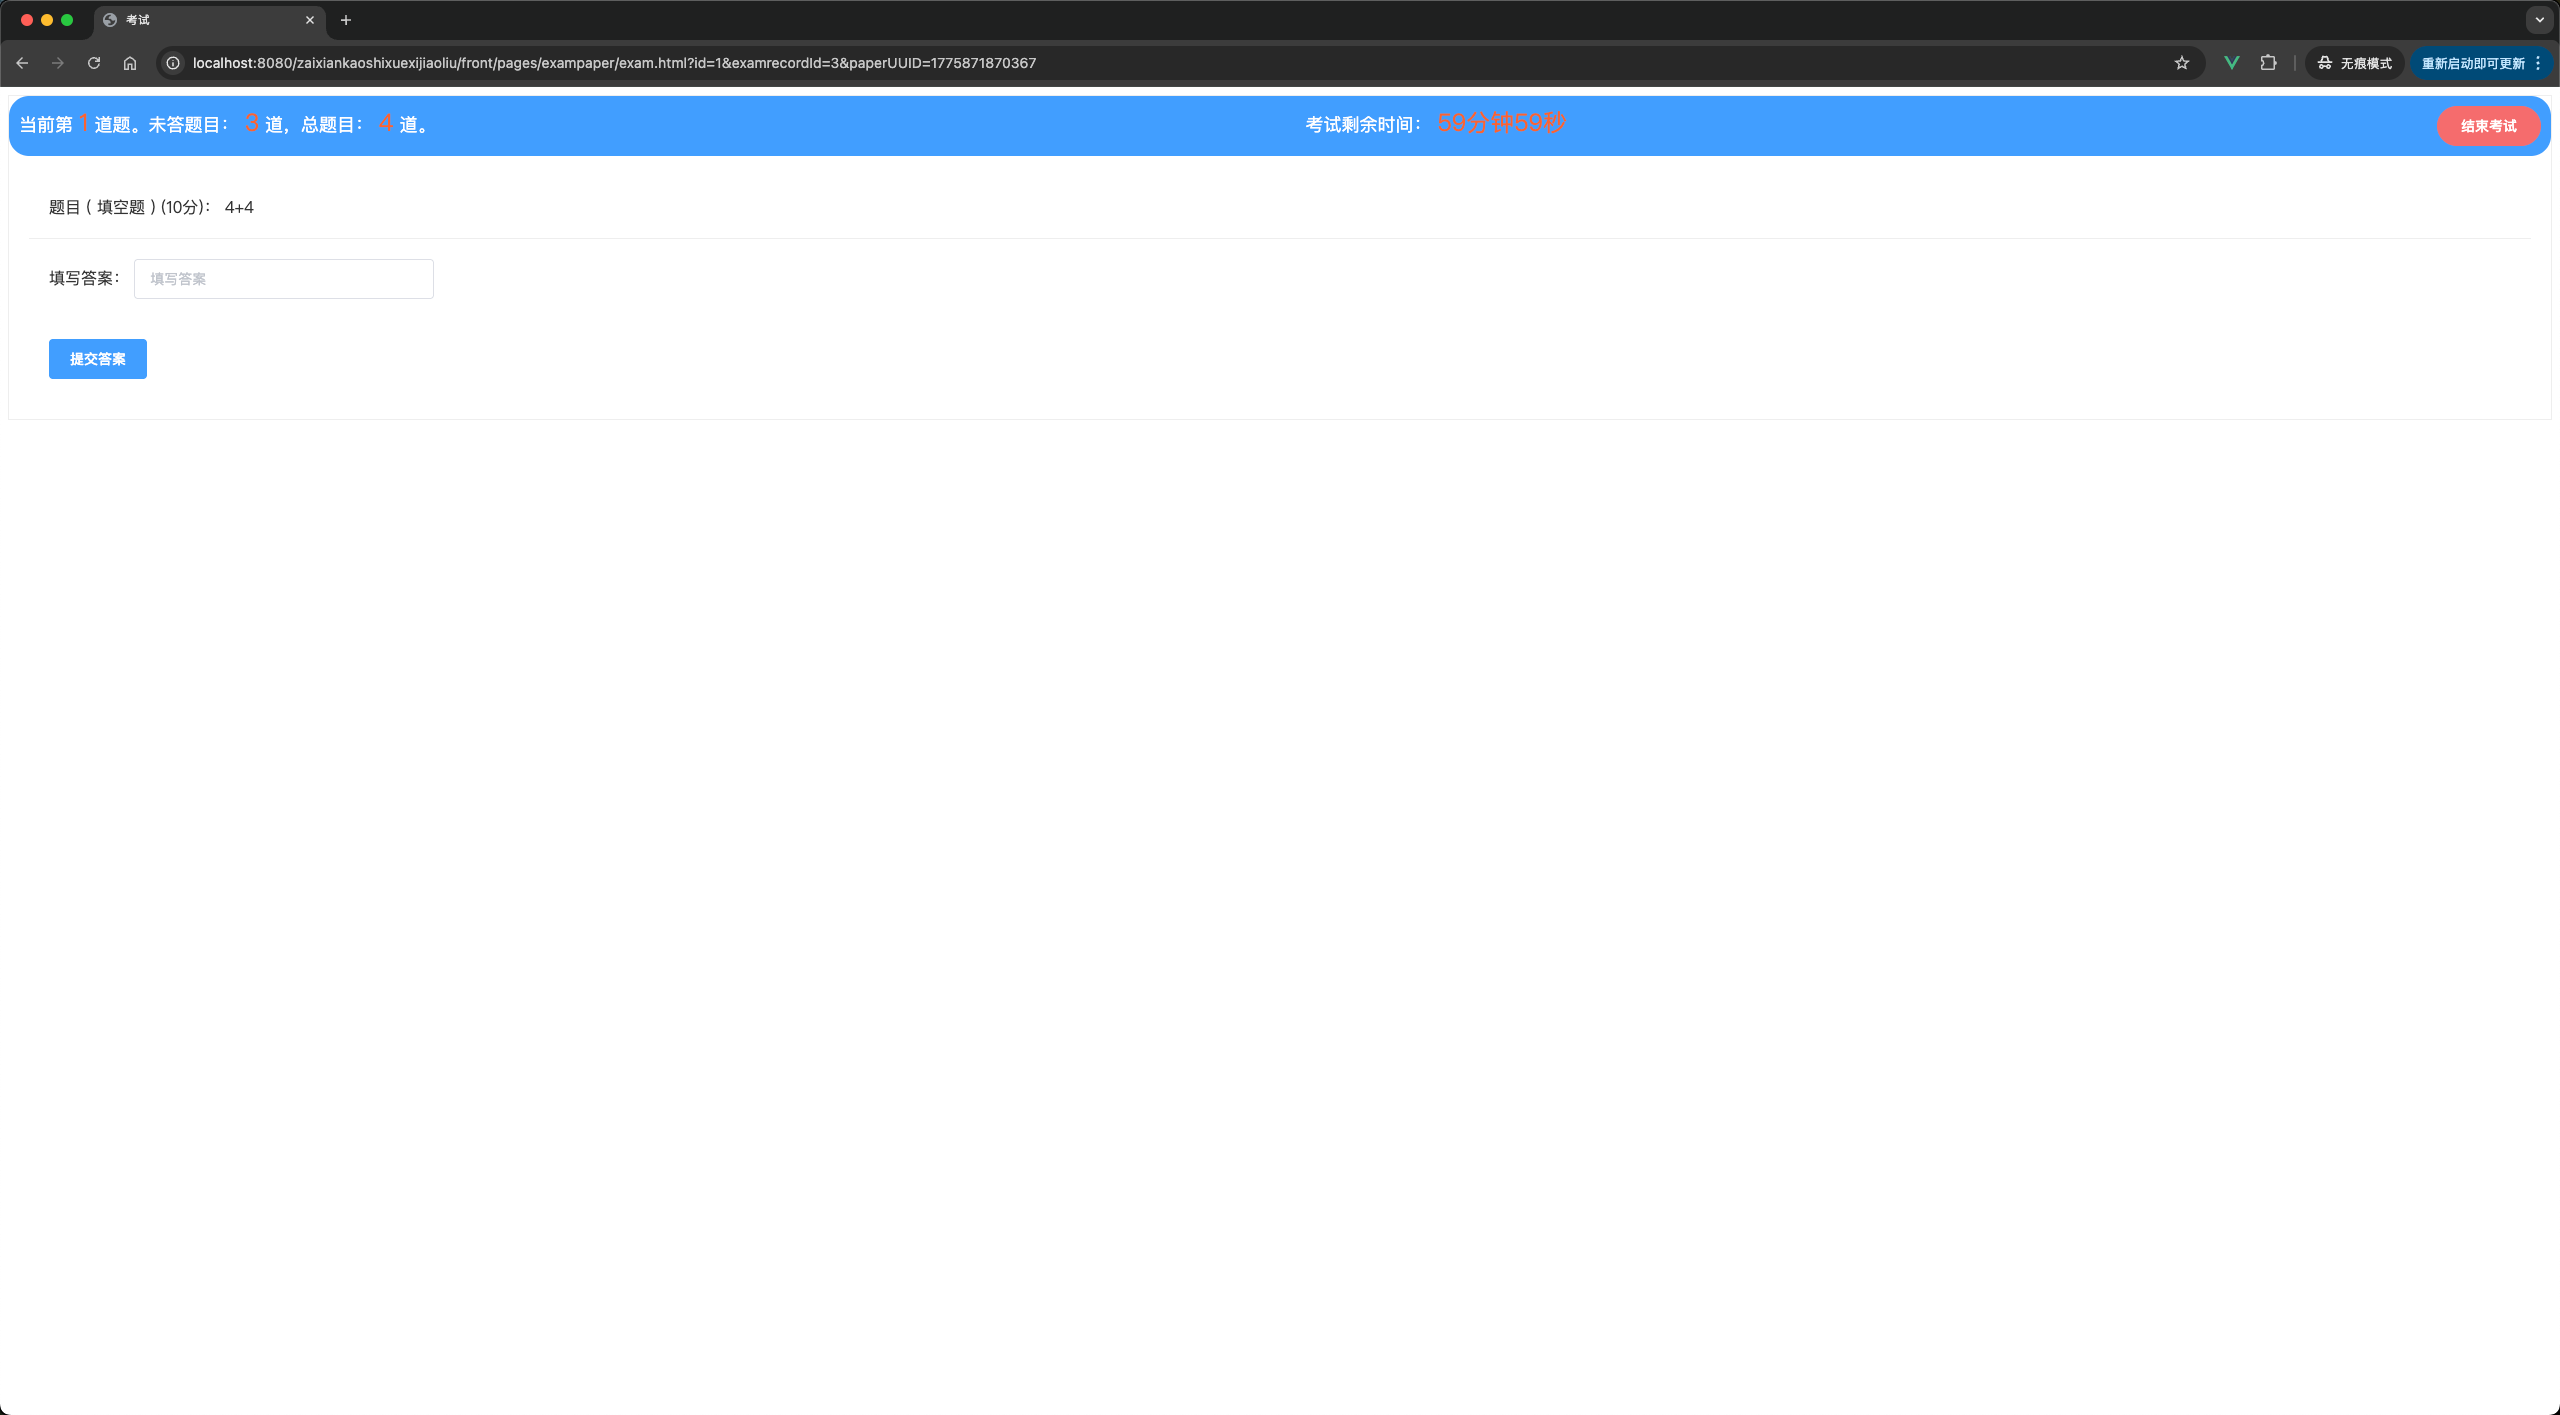
Task: Open the Vue devtools extension icon
Action: click(2231, 63)
